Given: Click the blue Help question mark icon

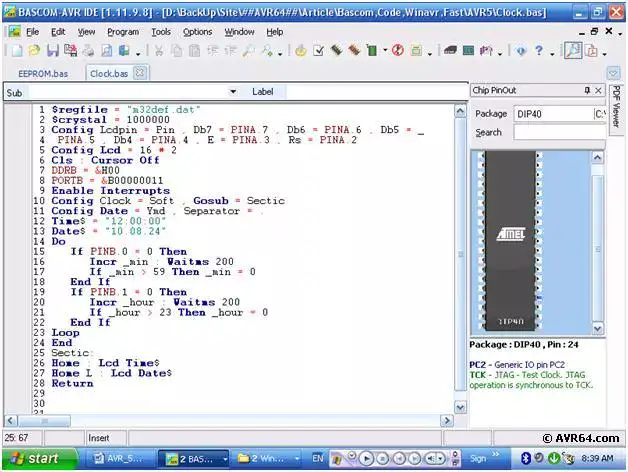Looking at the screenshot, I should pos(540,51).
